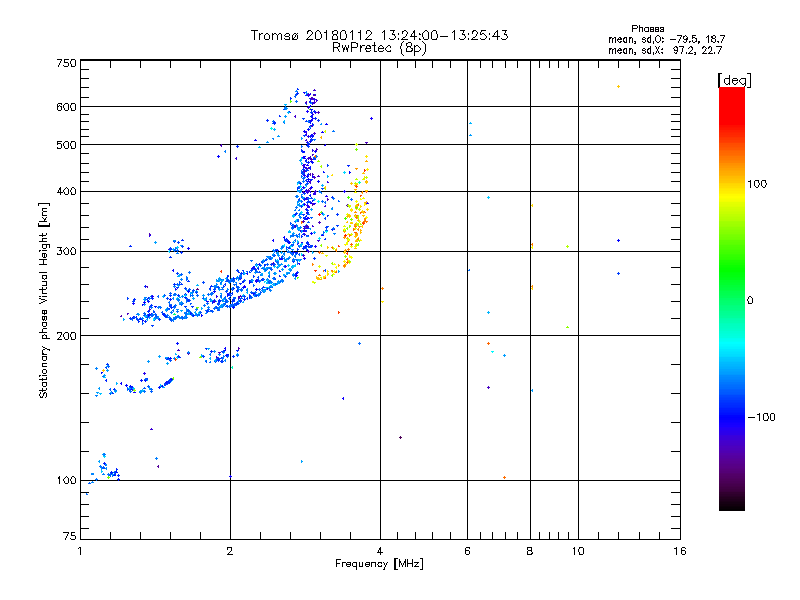
Task: Click the x-axis '4' tick label
Action: click(380, 551)
